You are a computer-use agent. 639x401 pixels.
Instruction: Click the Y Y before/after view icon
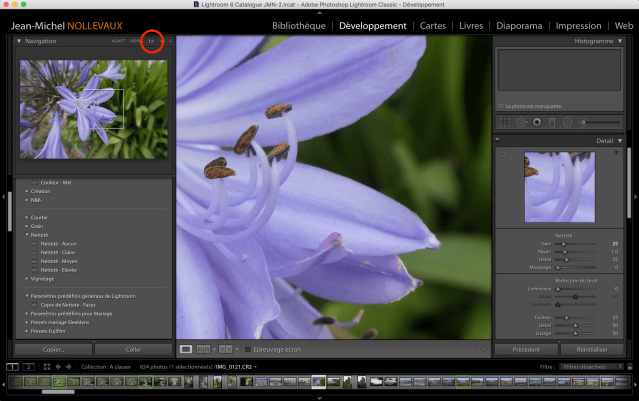pyautogui.click(x=225, y=349)
